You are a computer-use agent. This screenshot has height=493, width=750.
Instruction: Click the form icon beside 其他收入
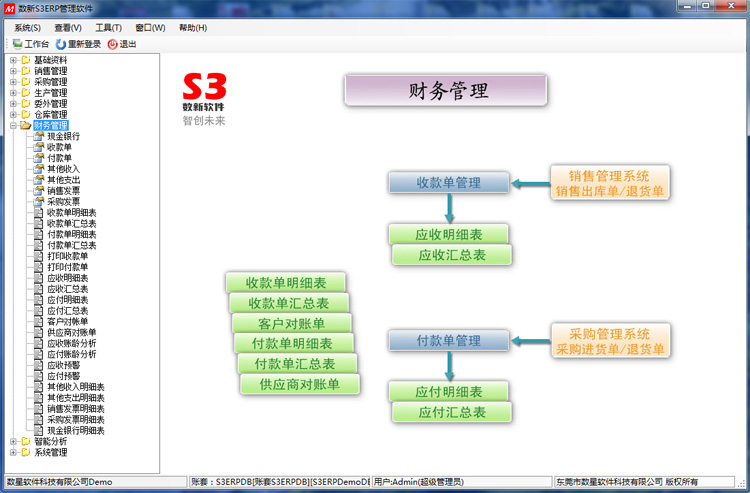pyautogui.click(x=39, y=169)
